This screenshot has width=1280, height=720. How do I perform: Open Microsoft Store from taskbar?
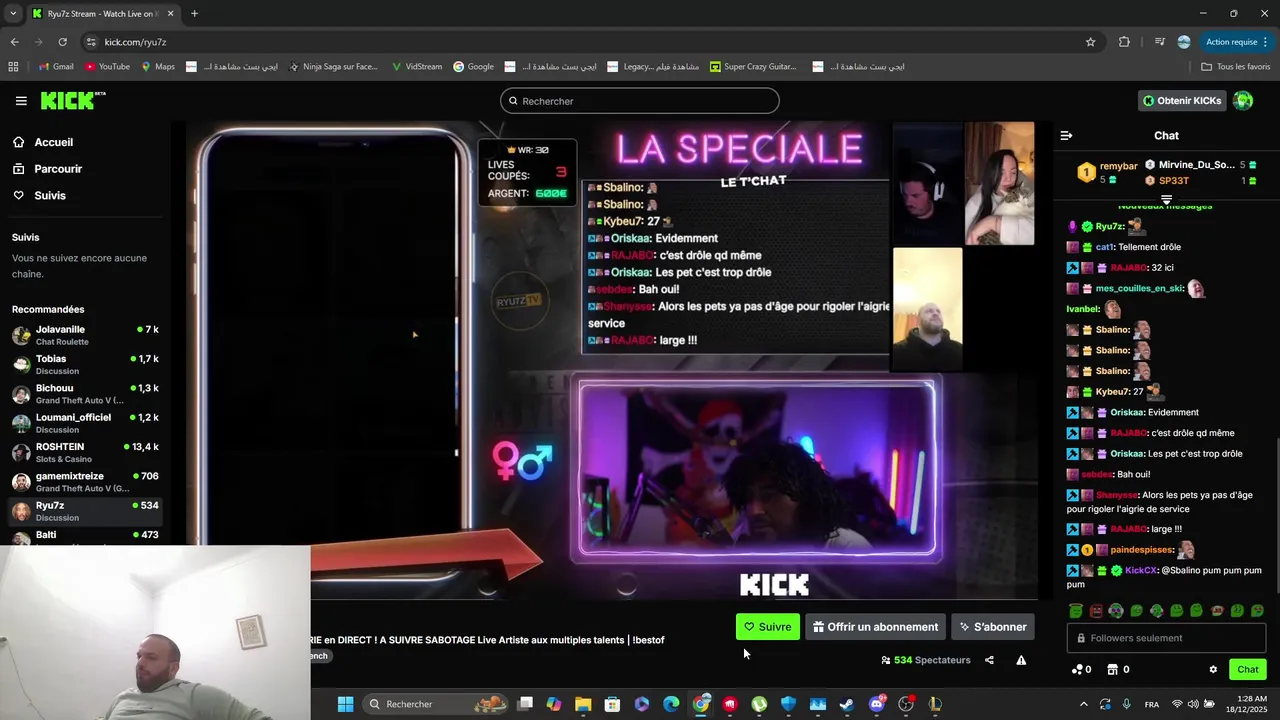pyautogui.click(x=612, y=704)
